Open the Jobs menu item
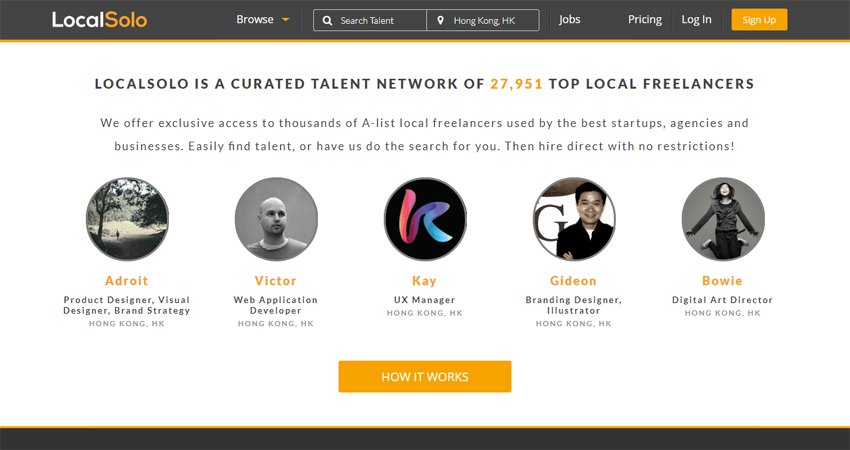This screenshot has width=850, height=450. (570, 19)
